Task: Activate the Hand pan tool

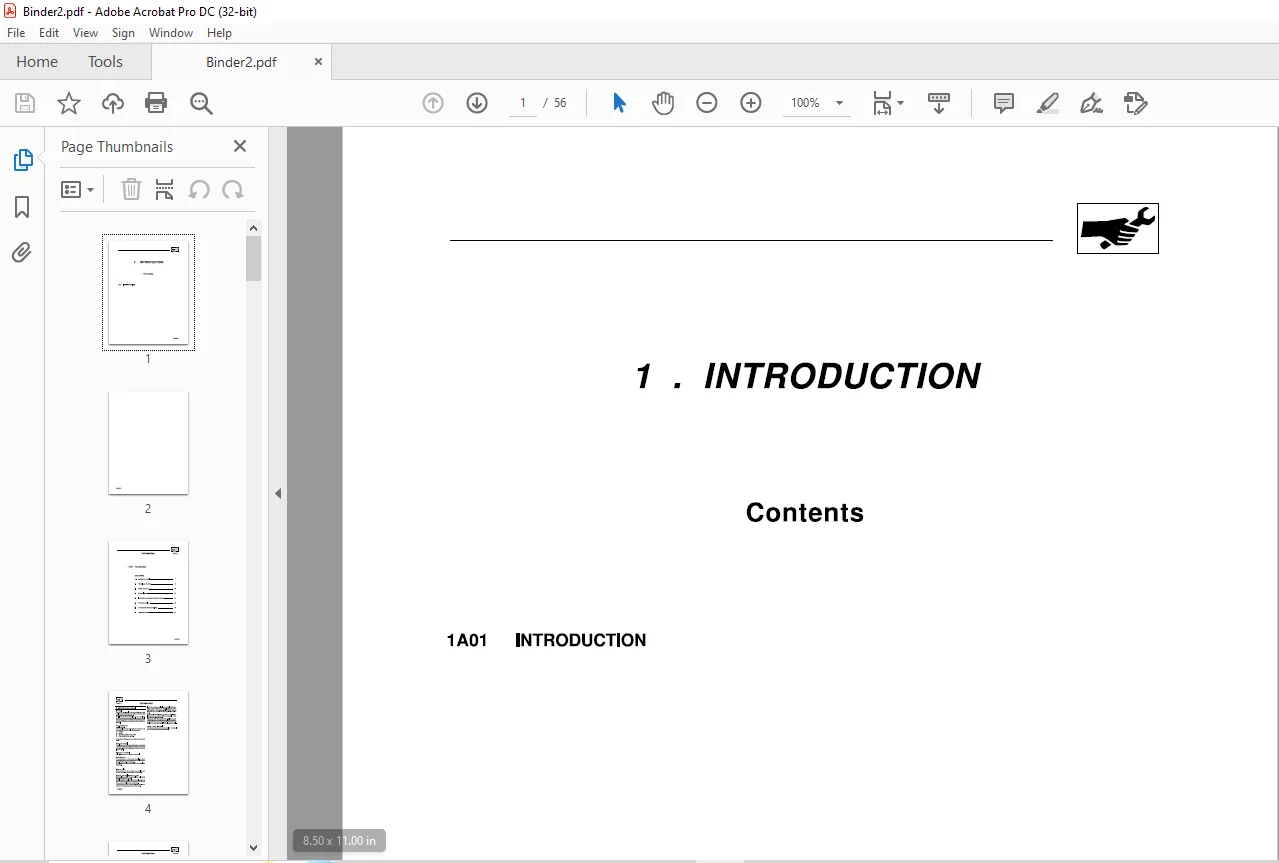Action: click(x=663, y=103)
